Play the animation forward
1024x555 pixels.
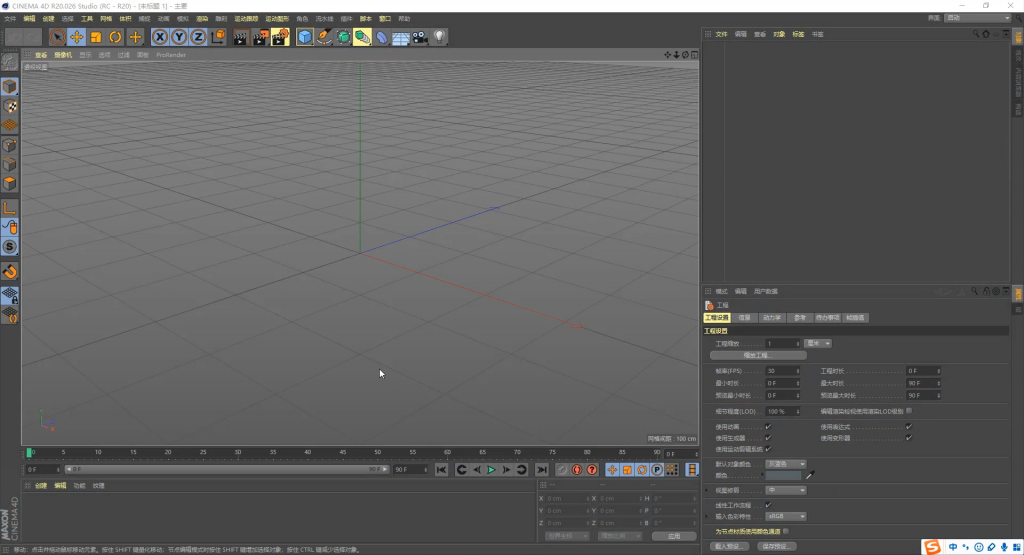[x=491, y=469]
